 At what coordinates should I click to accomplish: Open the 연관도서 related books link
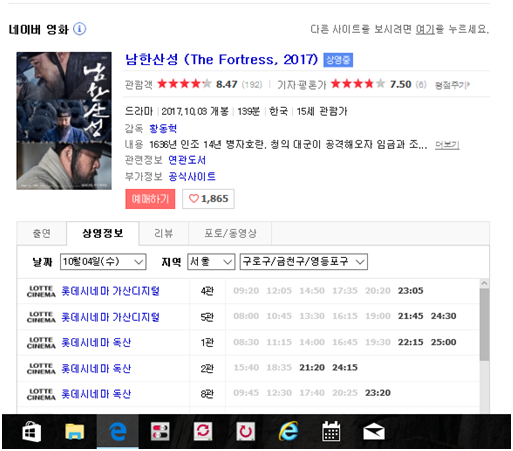point(187,160)
